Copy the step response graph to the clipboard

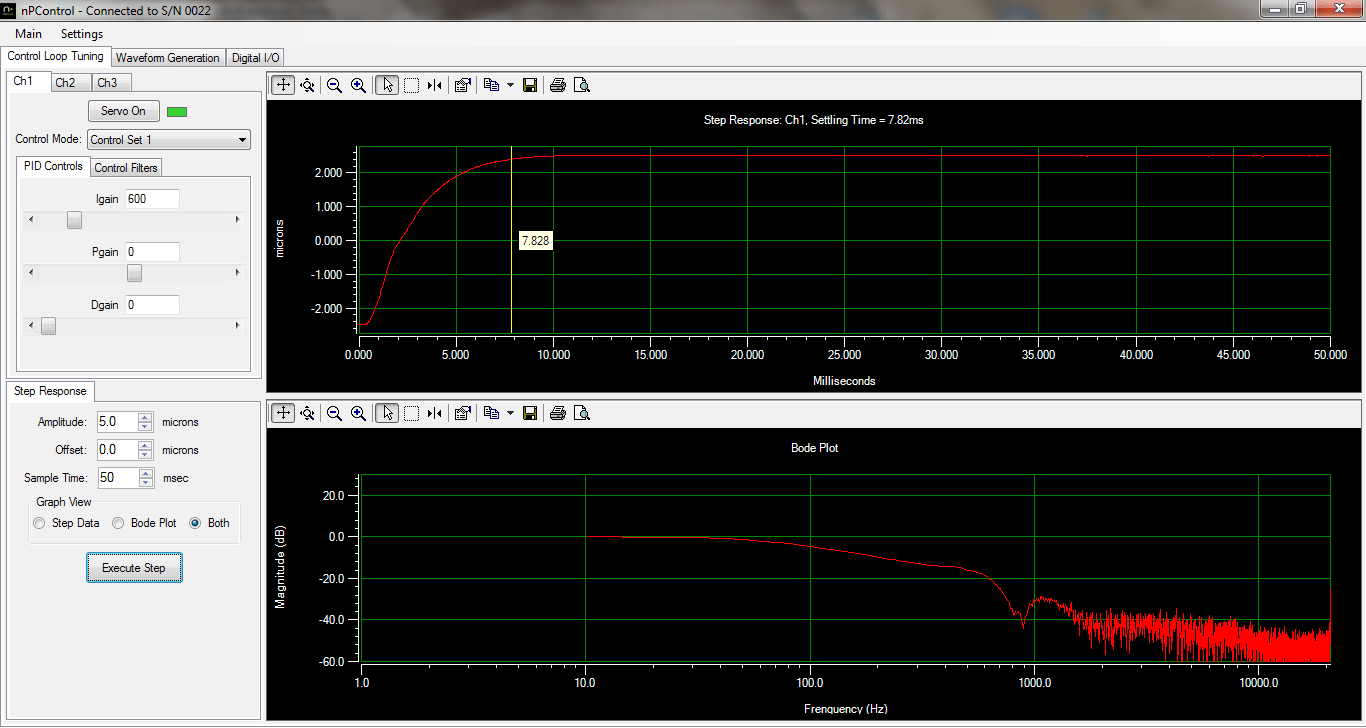click(x=491, y=85)
